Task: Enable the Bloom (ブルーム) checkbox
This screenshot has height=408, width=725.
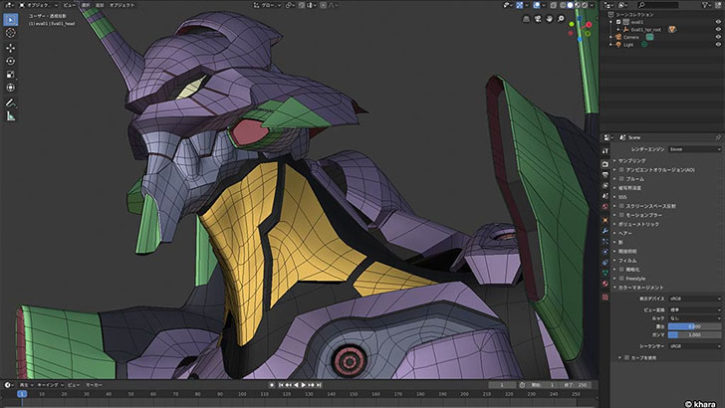Action: [x=619, y=178]
